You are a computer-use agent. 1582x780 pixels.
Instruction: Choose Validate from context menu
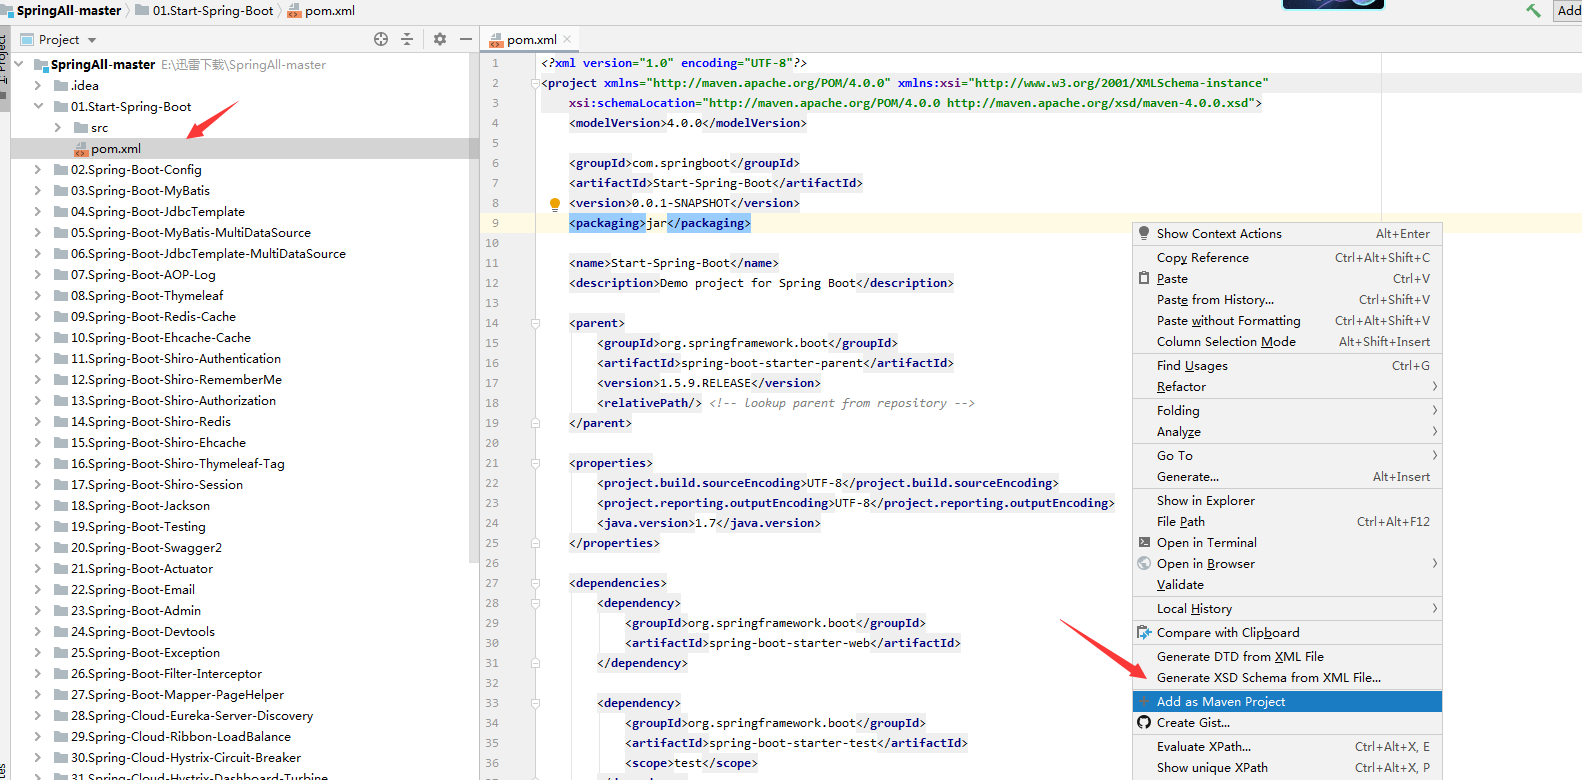(x=1287, y=584)
